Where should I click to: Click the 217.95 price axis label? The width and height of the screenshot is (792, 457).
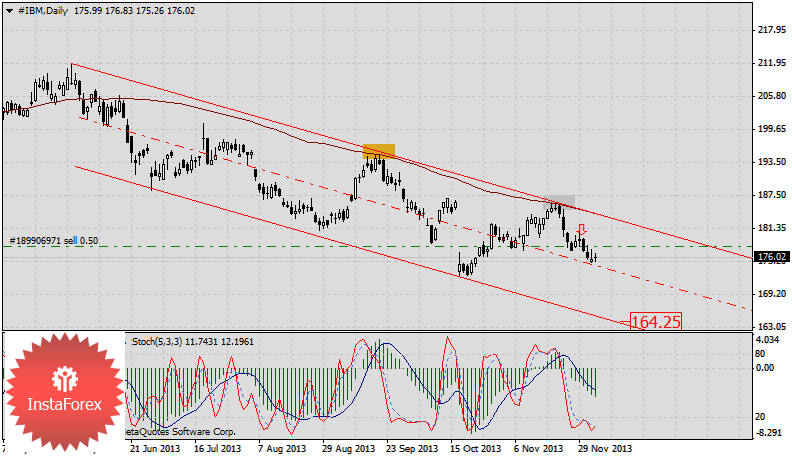click(770, 30)
